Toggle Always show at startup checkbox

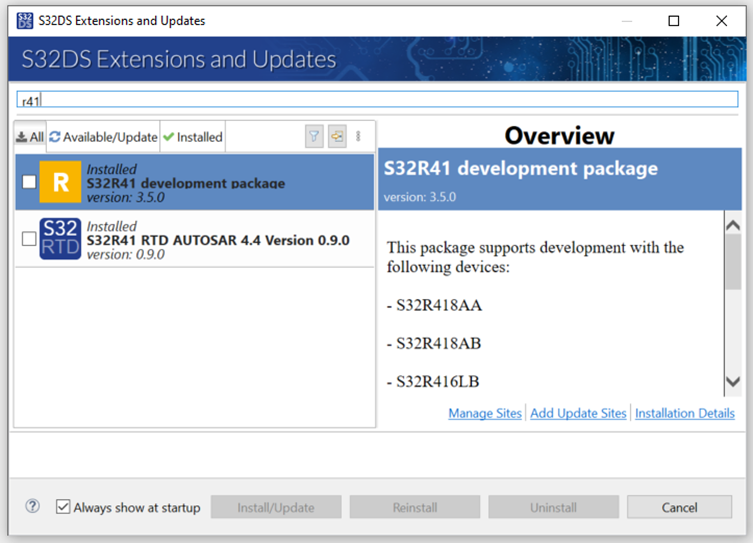coord(63,507)
